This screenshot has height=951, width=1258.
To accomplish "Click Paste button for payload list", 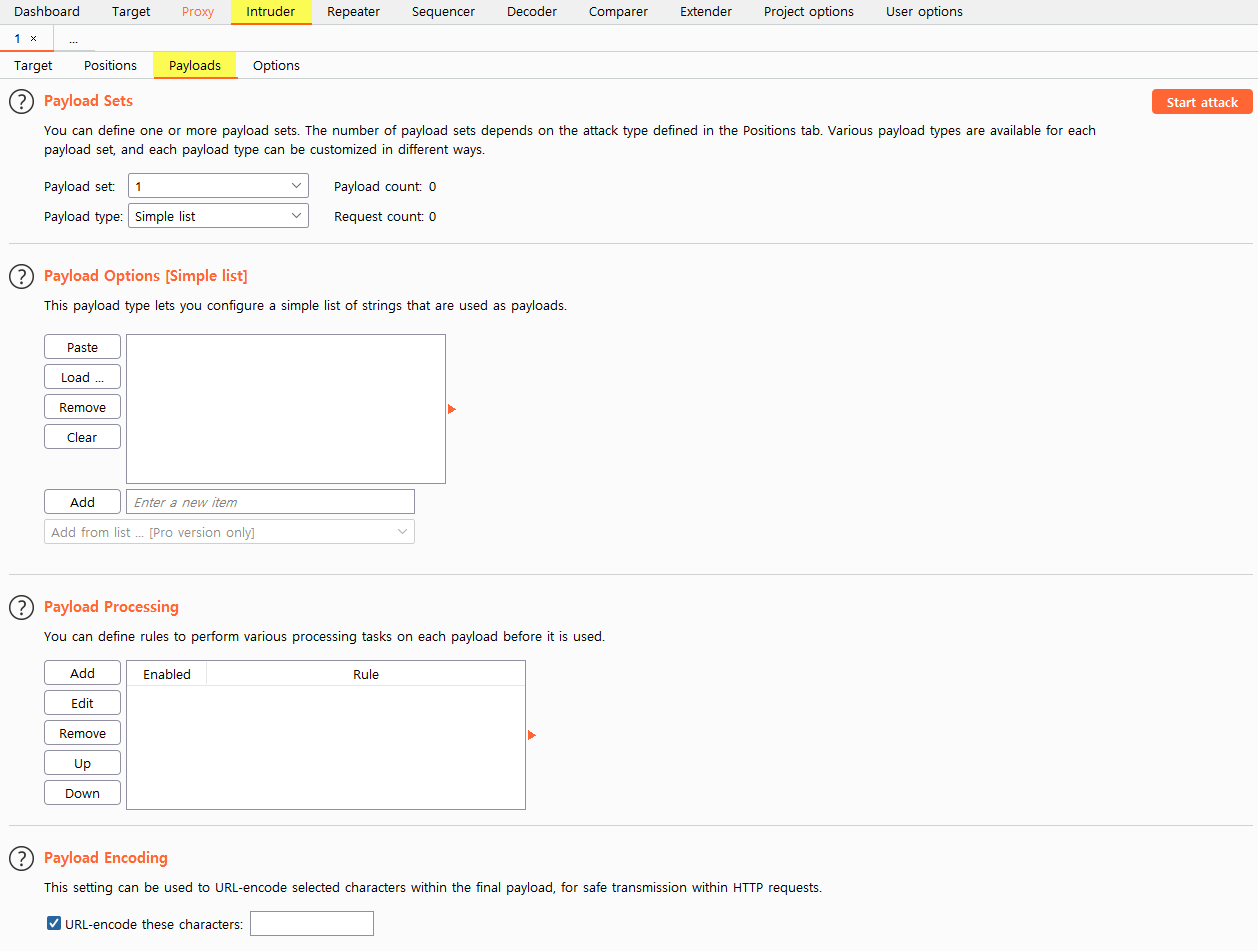I will (x=82, y=347).
